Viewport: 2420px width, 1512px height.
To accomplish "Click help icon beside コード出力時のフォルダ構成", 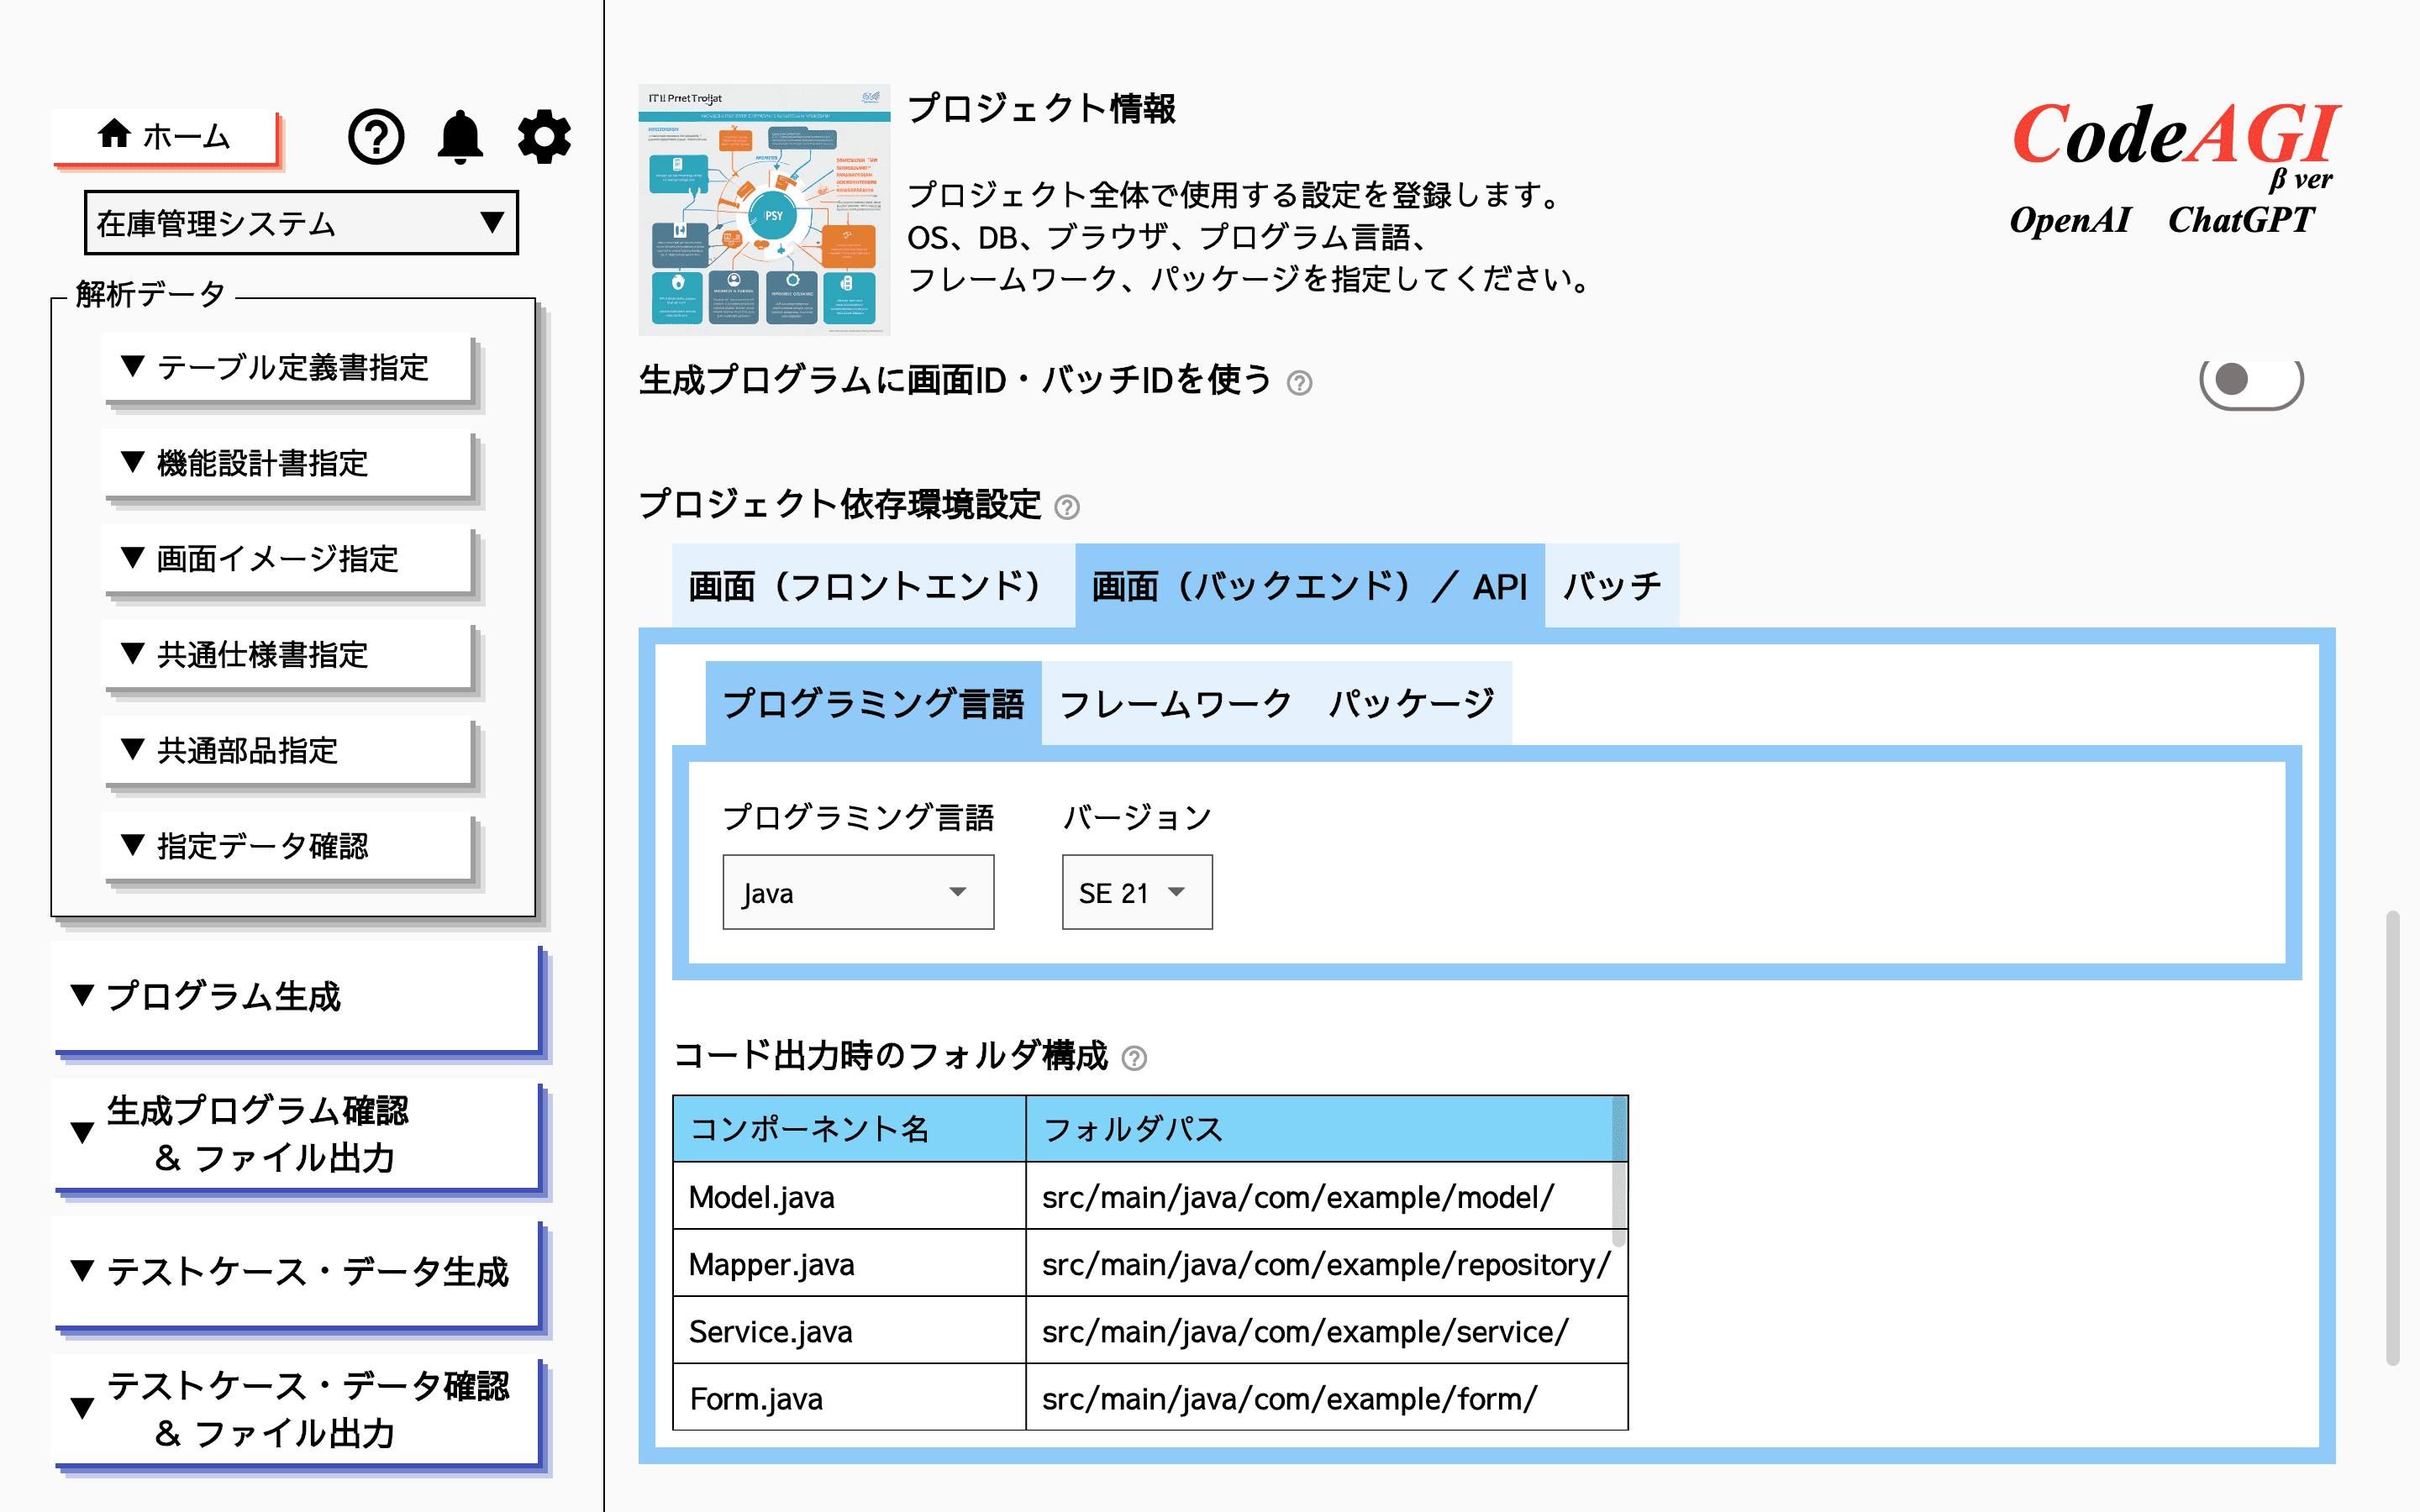I will 1134,1058.
